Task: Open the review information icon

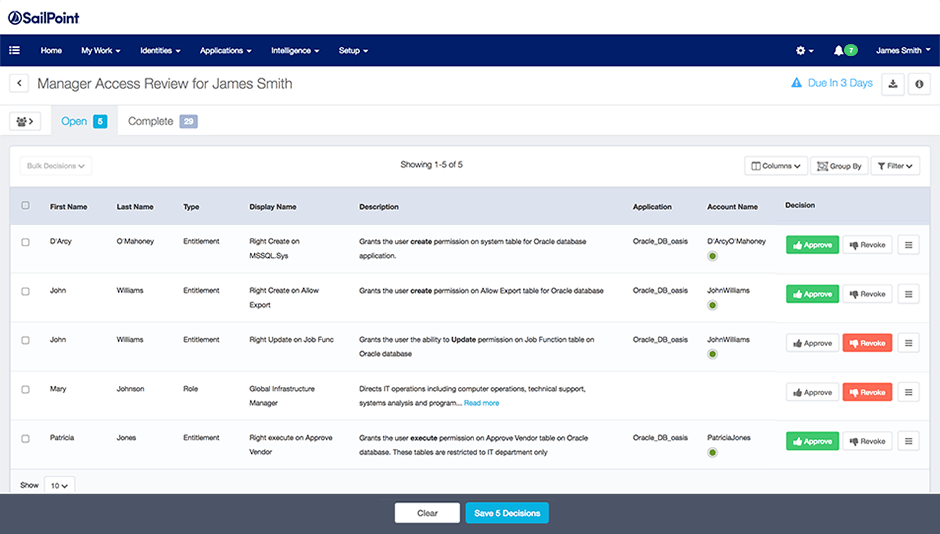Action: 919,84
